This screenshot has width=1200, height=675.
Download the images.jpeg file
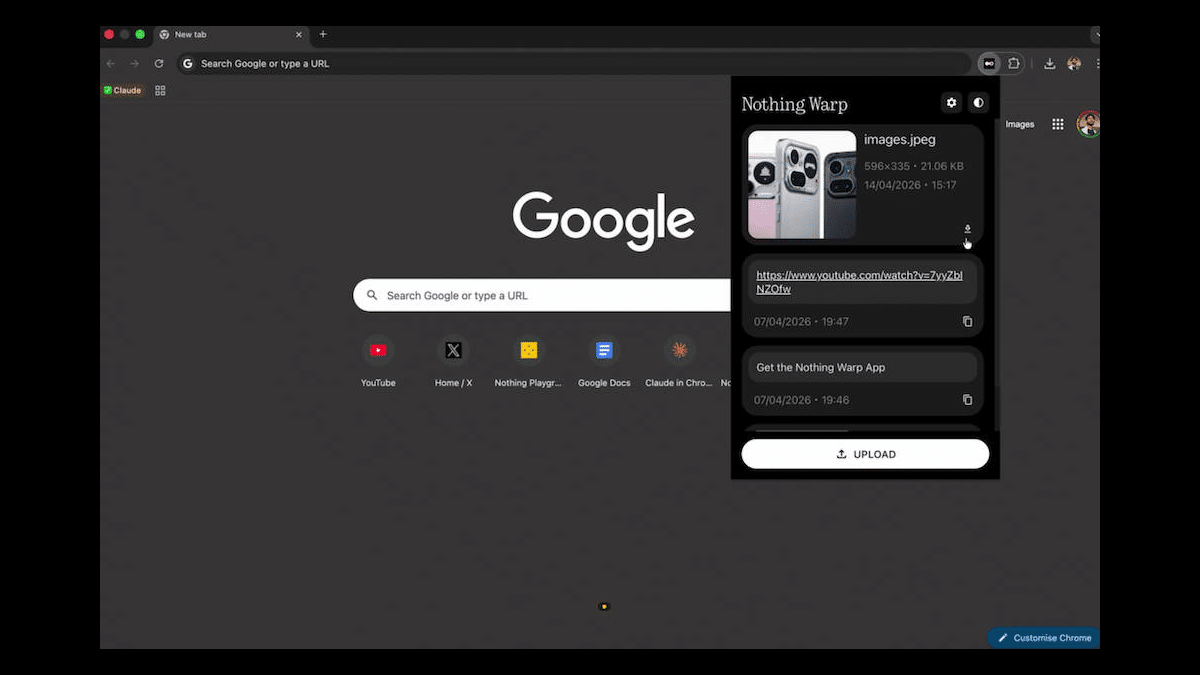point(967,229)
